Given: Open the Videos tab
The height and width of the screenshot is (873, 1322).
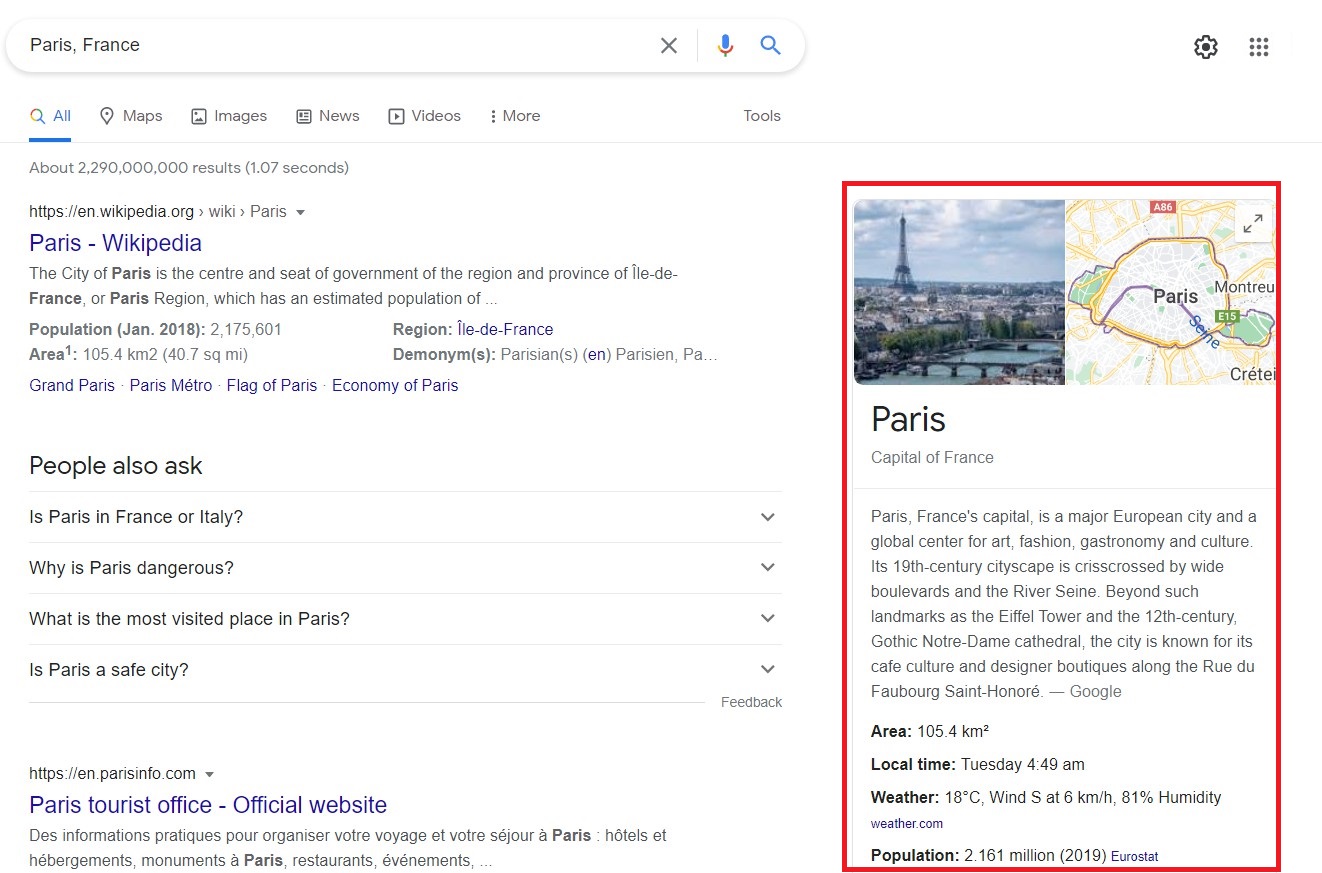Looking at the screenshot, I should [424, 116].
